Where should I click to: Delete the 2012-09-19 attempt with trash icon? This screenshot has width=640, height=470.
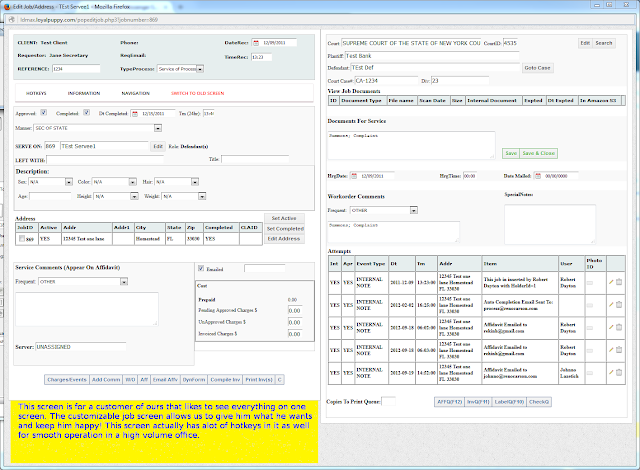[x=619, y=372]
